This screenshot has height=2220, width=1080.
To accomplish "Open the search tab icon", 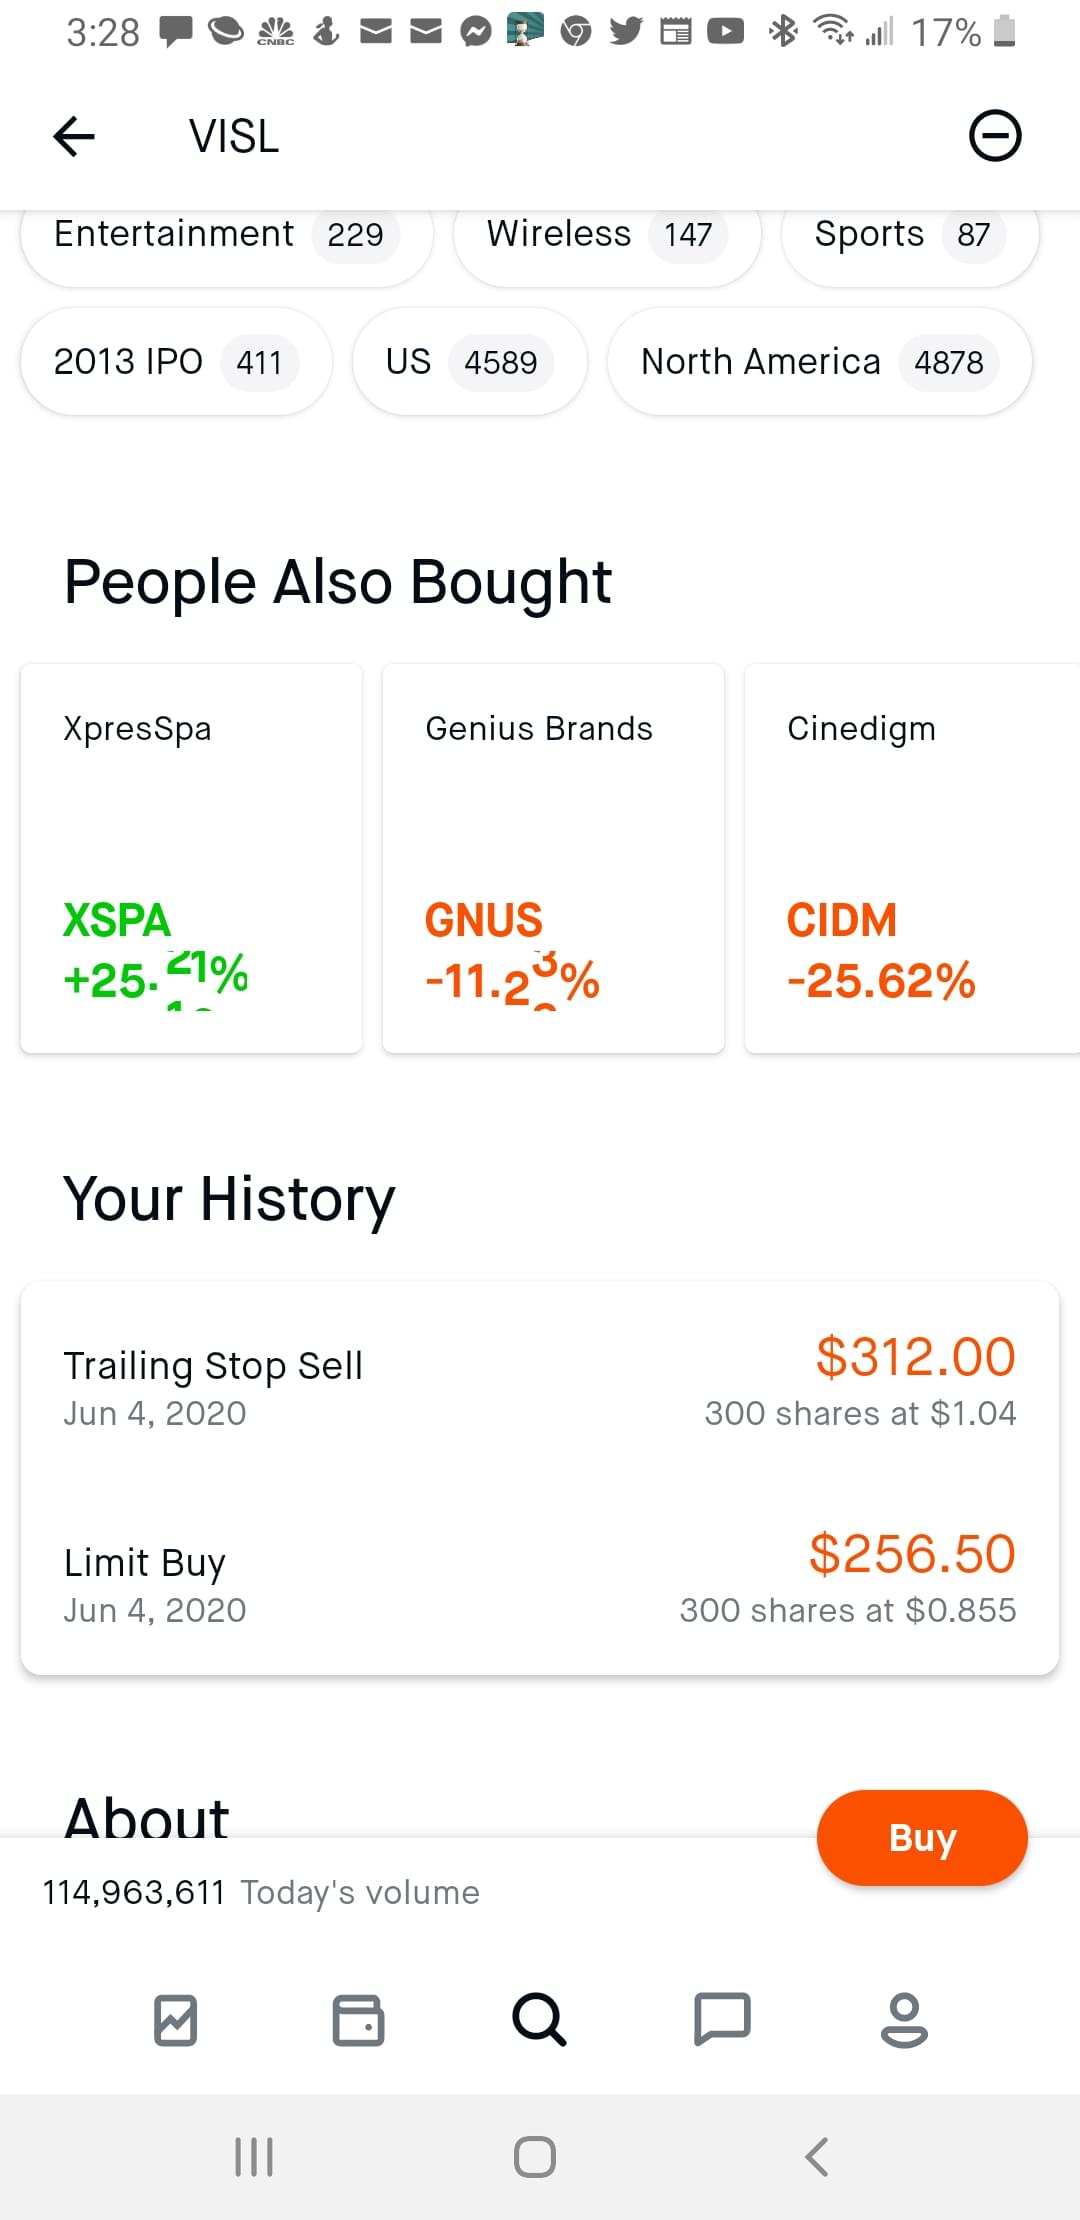I will pyautogui.click(x=539, y=2020).
